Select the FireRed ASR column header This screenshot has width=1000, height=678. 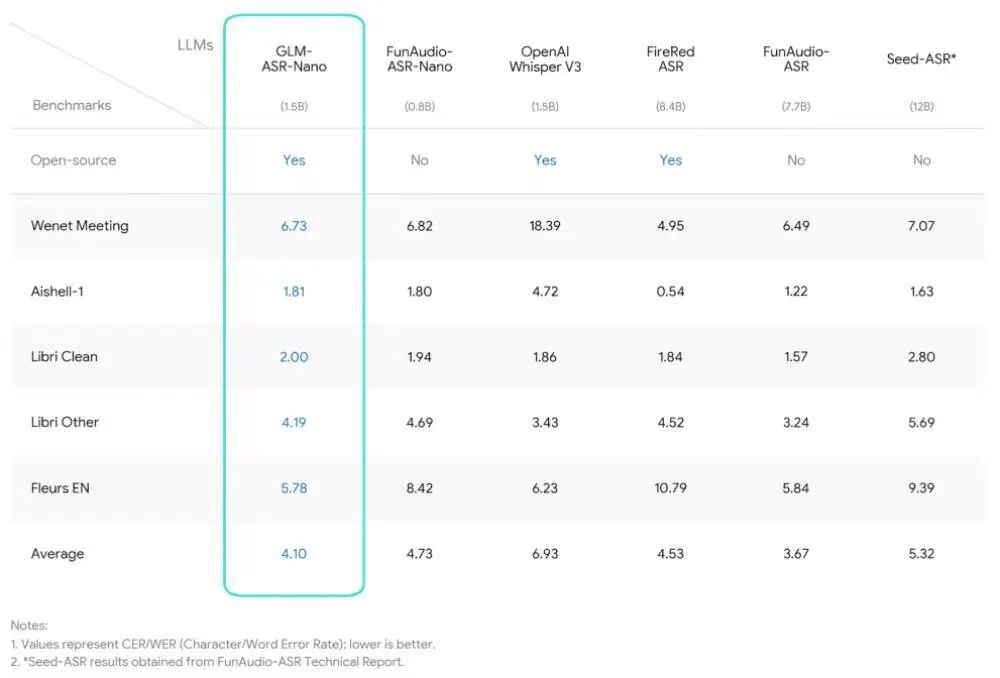click(670, 59)
